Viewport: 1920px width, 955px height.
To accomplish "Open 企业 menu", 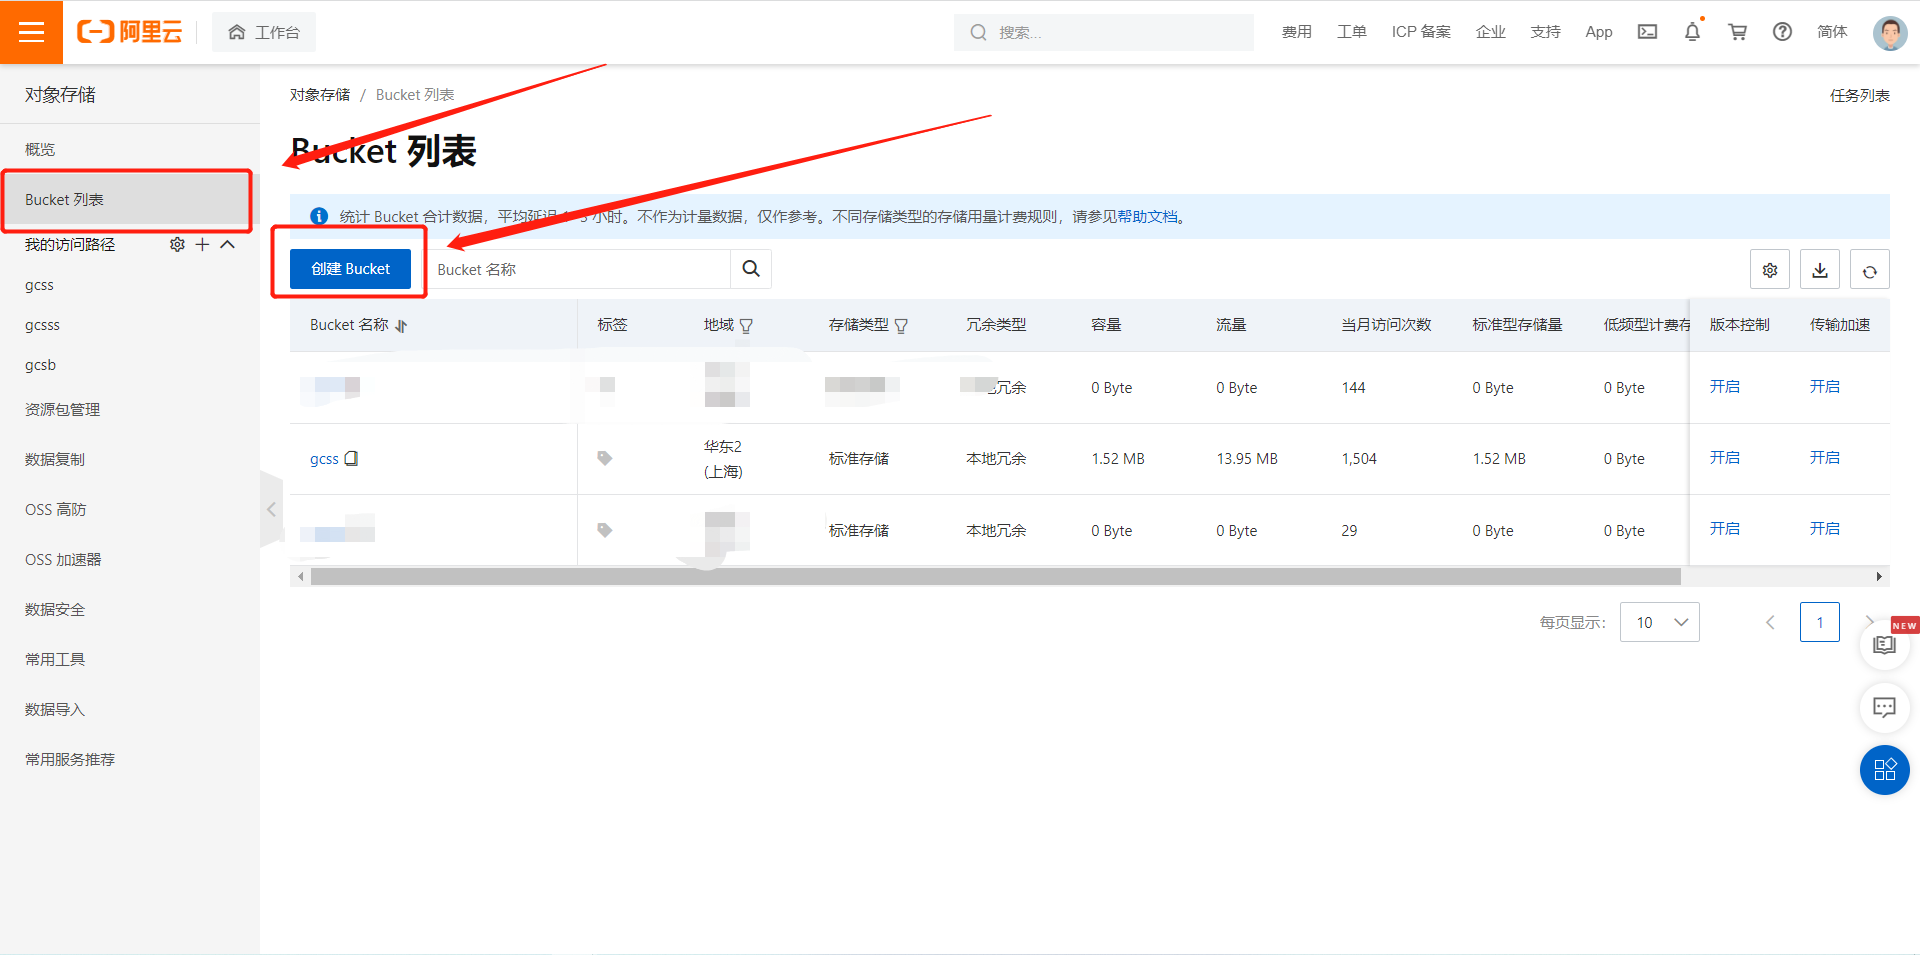I will [x=1490, y=32].
